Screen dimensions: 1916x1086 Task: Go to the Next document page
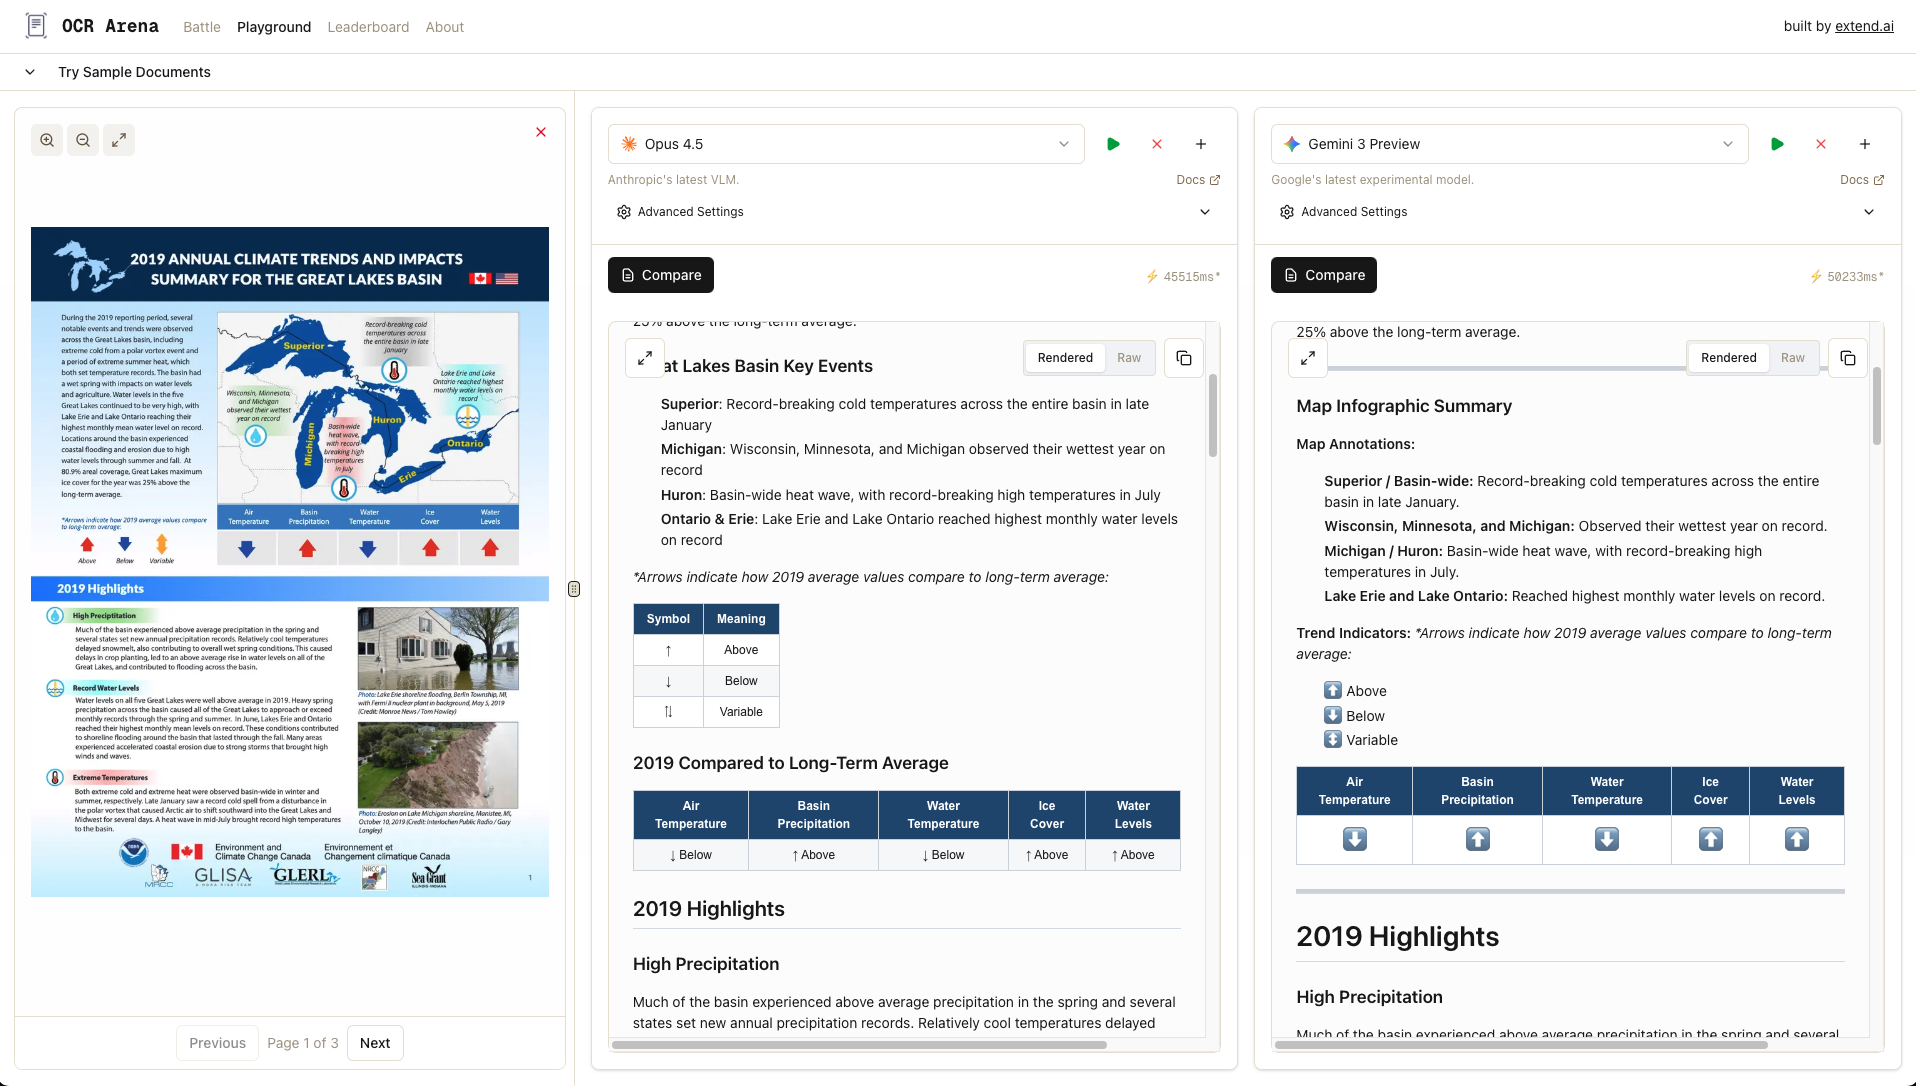[375, 1043]
